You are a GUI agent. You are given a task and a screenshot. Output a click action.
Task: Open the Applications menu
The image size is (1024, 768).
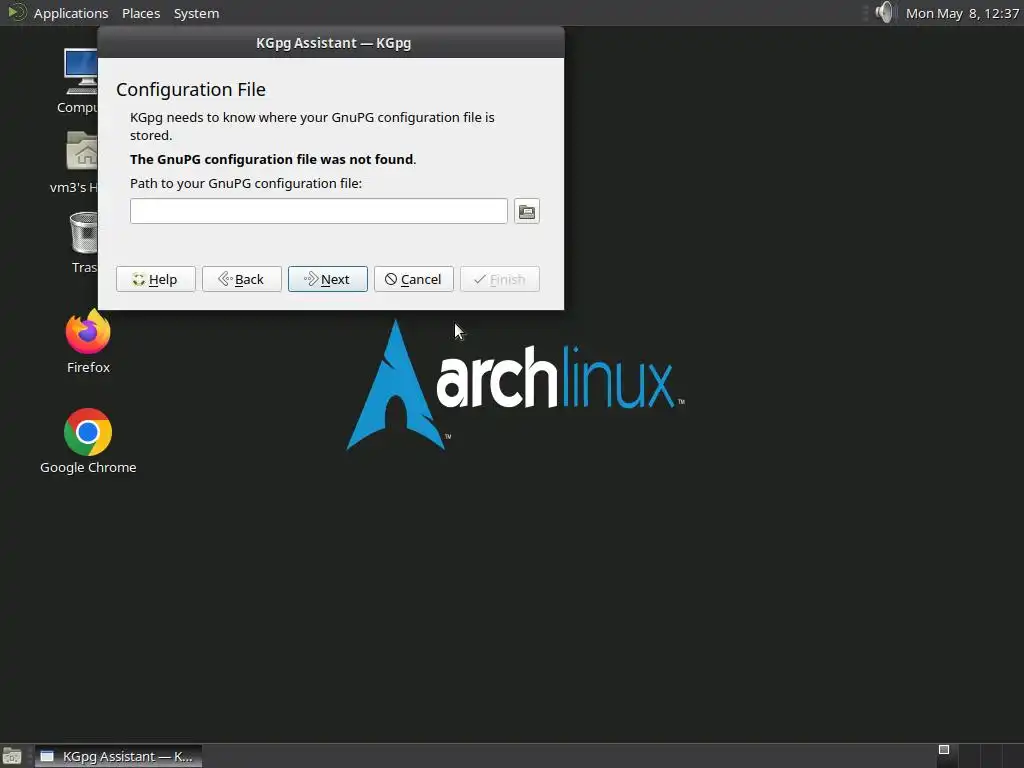click(71, 13)
